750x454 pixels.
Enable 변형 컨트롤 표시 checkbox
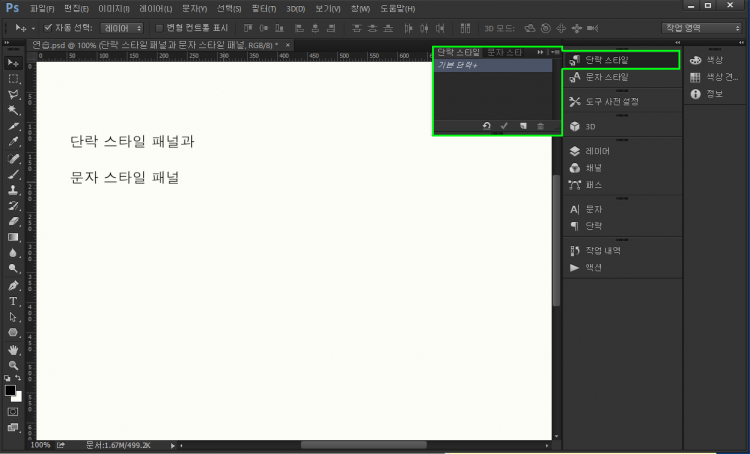pyautogui.click(x=159, y=27)
